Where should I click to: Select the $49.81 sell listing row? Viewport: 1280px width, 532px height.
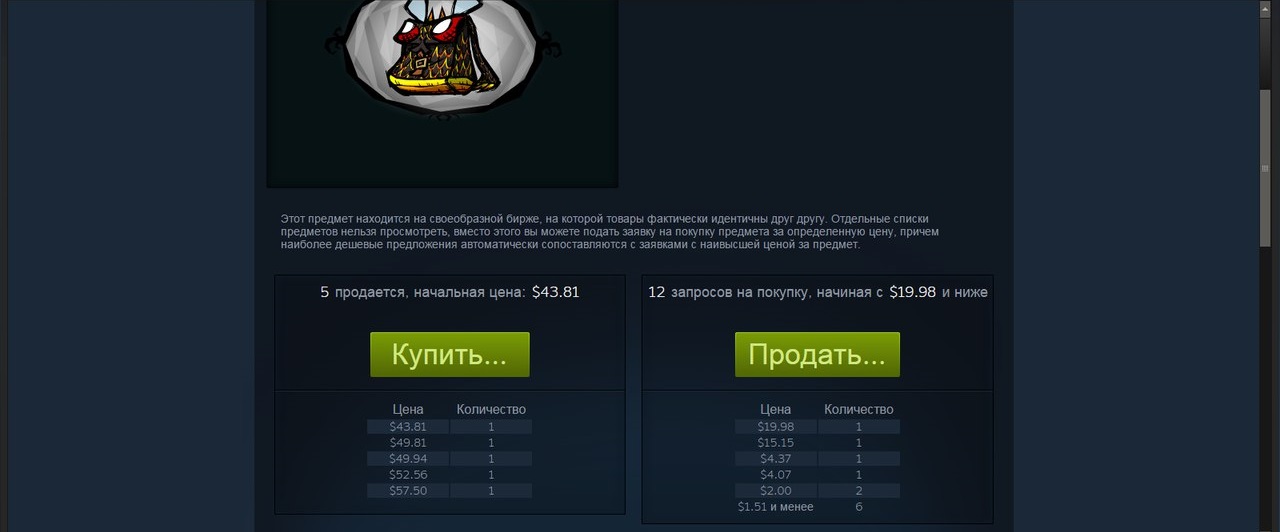(x=449, y=443)
